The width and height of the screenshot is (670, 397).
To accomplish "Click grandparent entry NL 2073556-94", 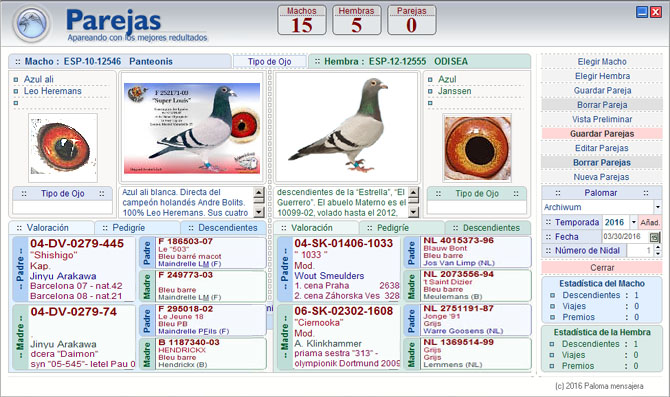I will click(x=467, y=286).
